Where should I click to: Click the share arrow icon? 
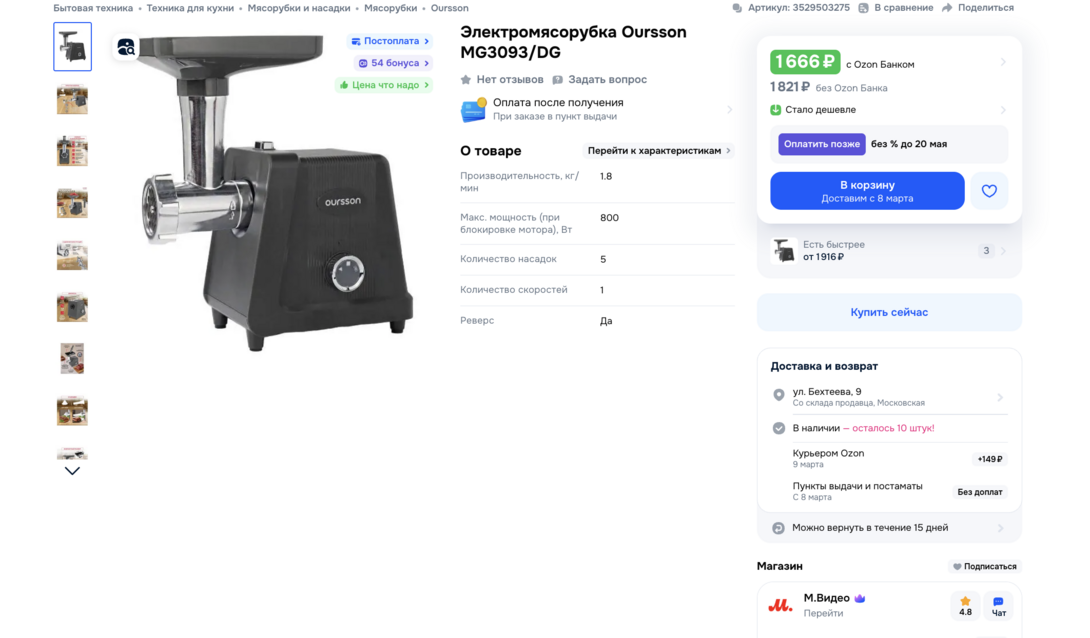point(947,8)
